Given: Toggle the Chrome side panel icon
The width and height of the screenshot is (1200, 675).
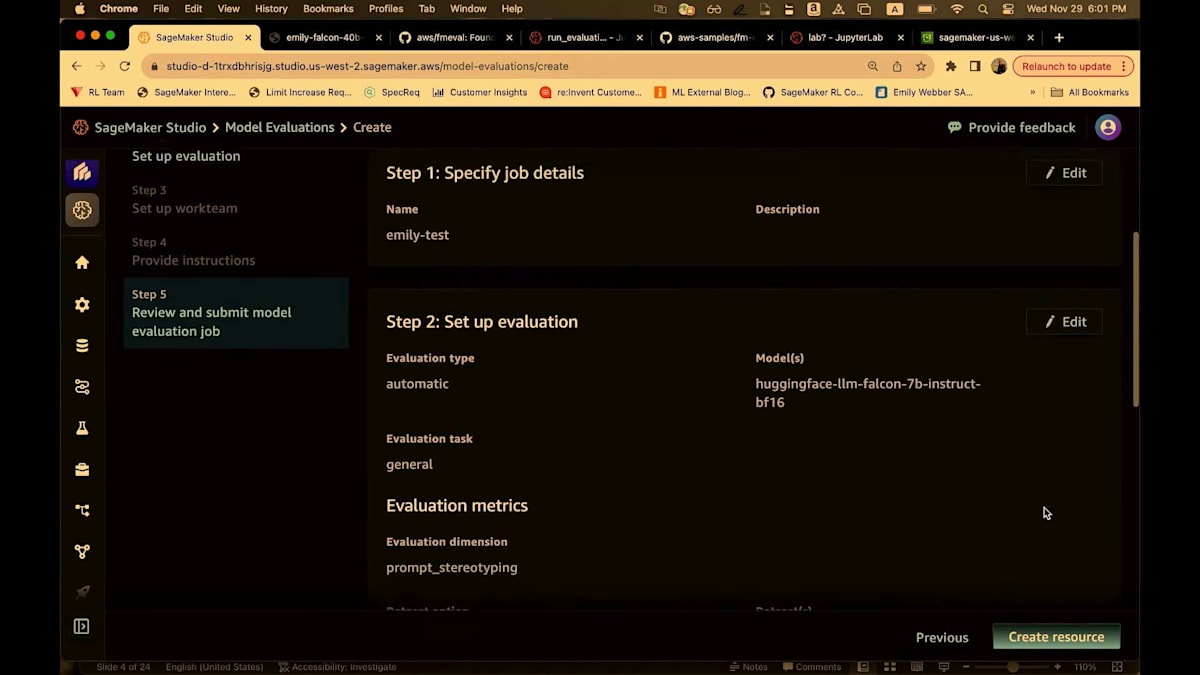Looking at the screenshot, I should point(975,66).
